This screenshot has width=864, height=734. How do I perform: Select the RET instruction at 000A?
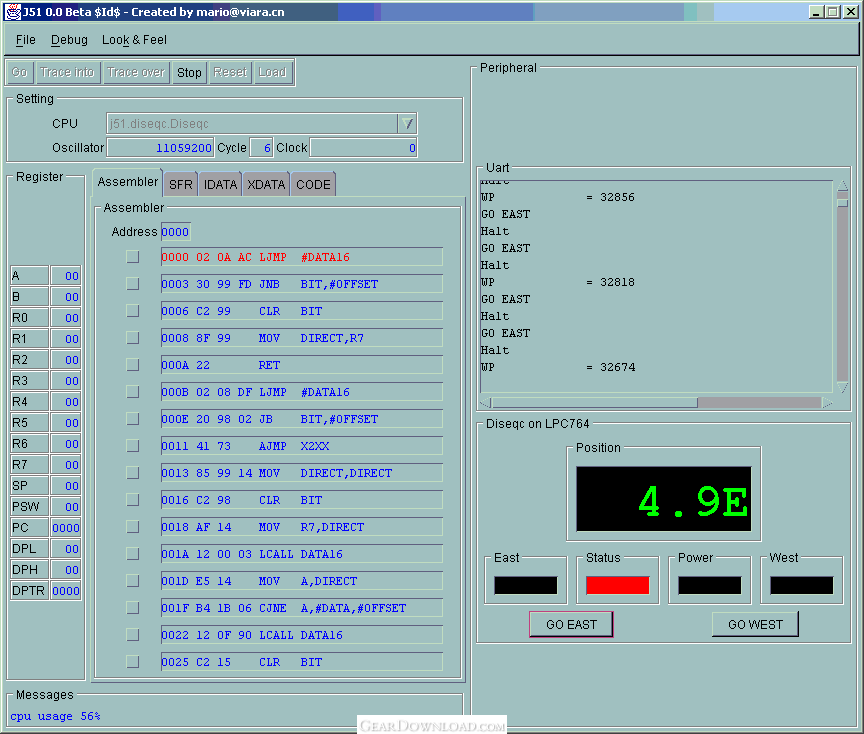pos(302,365)
